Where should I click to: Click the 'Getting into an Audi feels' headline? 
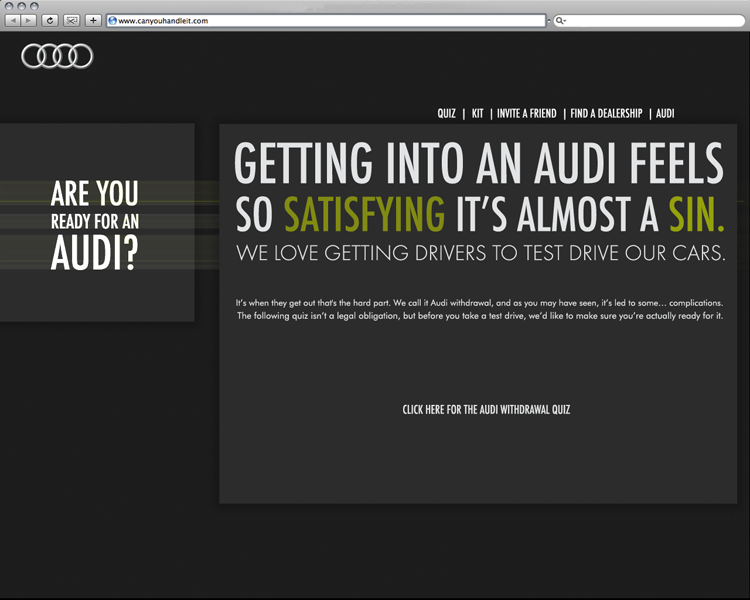(479, 163)
